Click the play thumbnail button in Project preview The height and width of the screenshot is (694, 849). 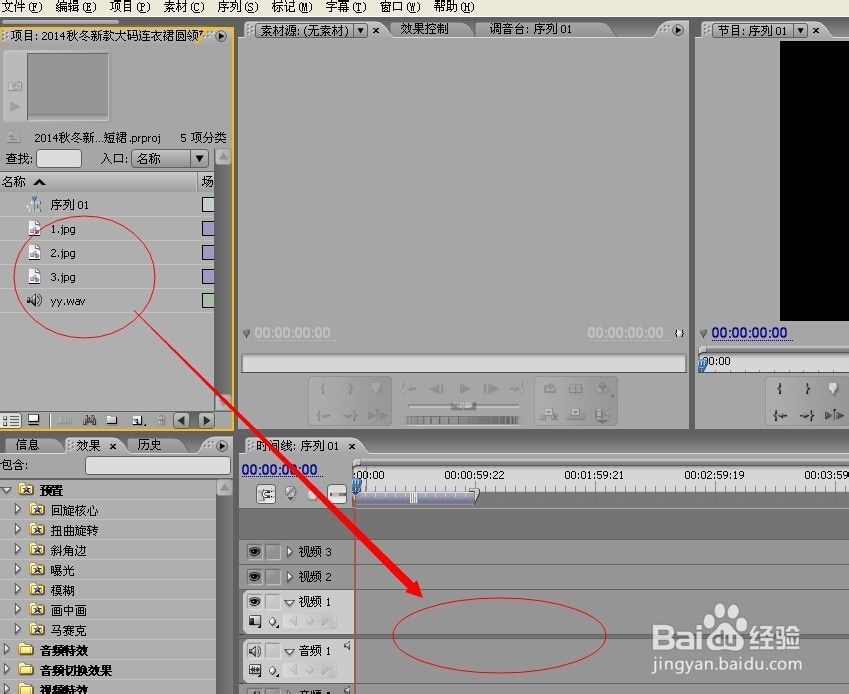pyautogui.click(x=15, y=106)
